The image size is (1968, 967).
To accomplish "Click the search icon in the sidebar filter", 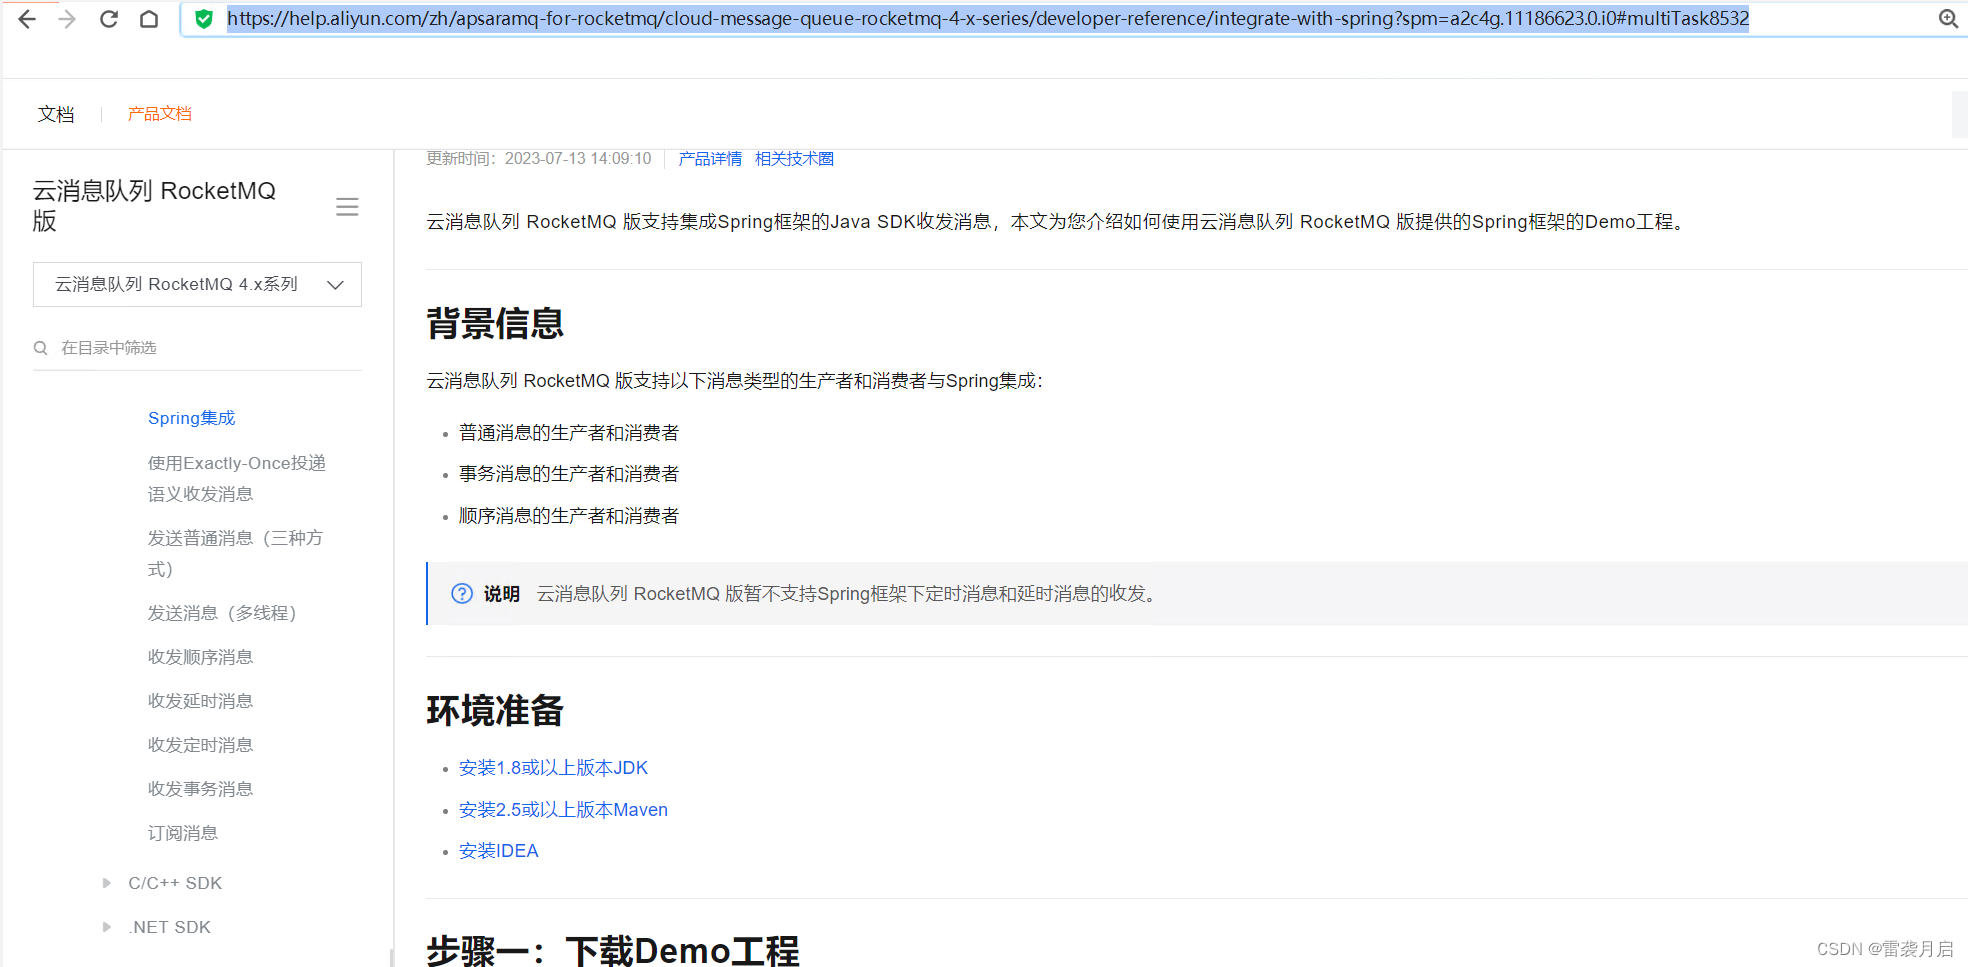I will pyautogui.click(x=41, y=347).
